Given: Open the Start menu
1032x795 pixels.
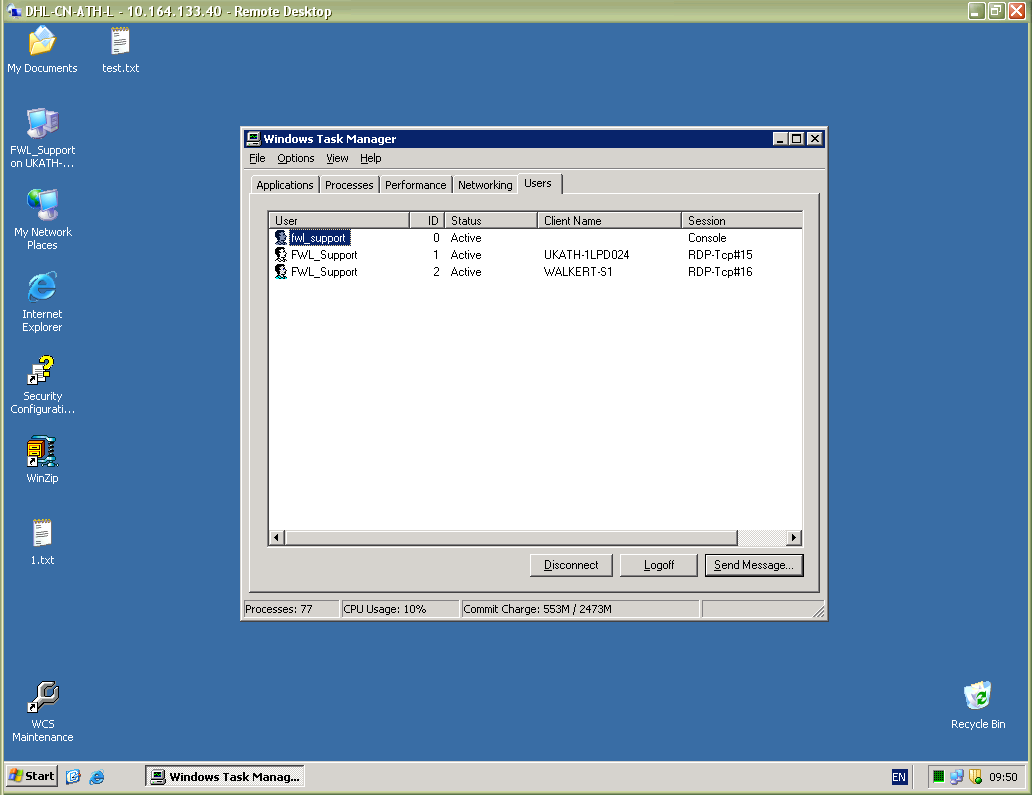Looking at the screenshot, I should coord(32,776).
